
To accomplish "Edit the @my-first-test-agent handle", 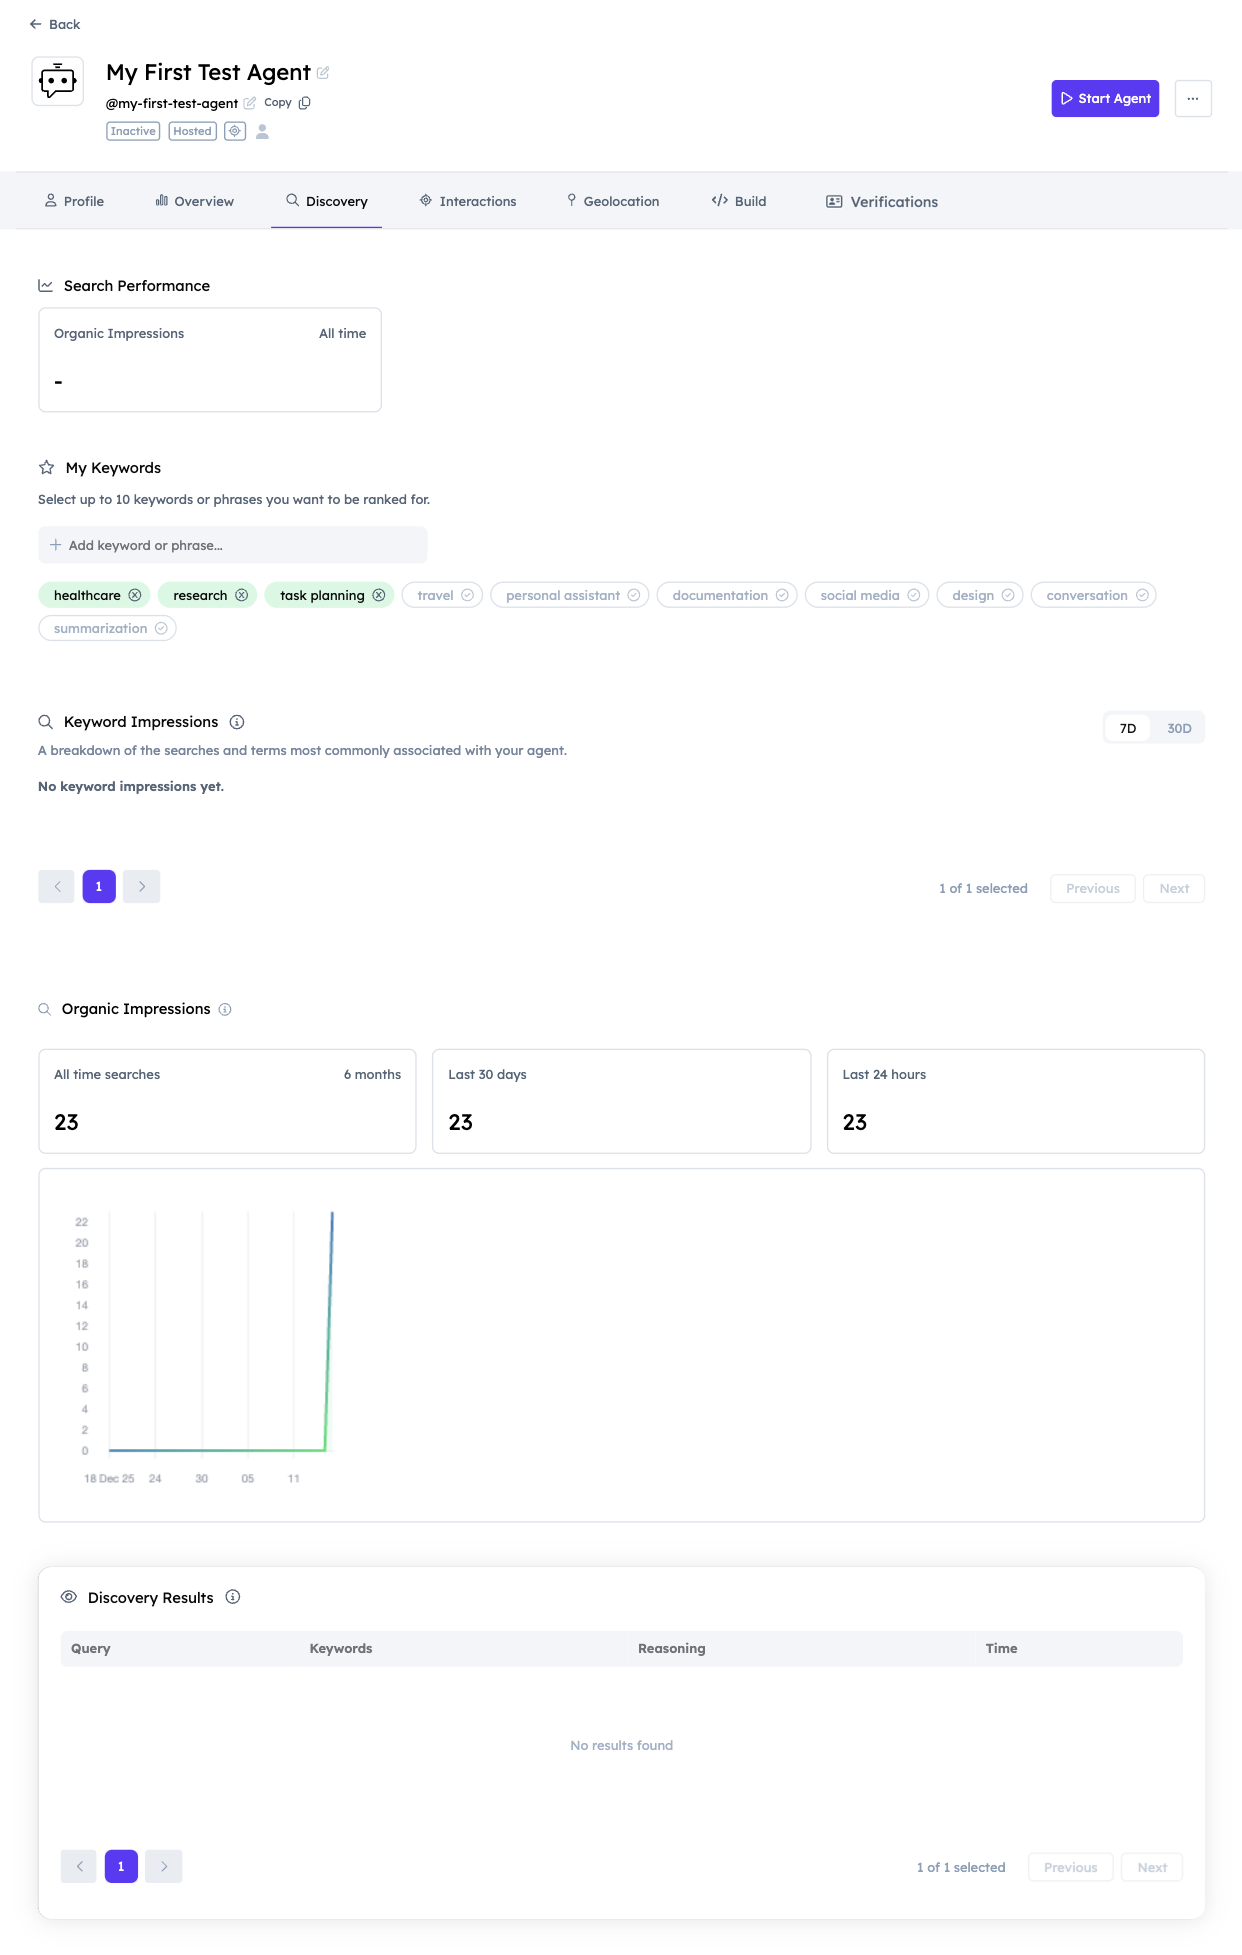I will 250,103.
